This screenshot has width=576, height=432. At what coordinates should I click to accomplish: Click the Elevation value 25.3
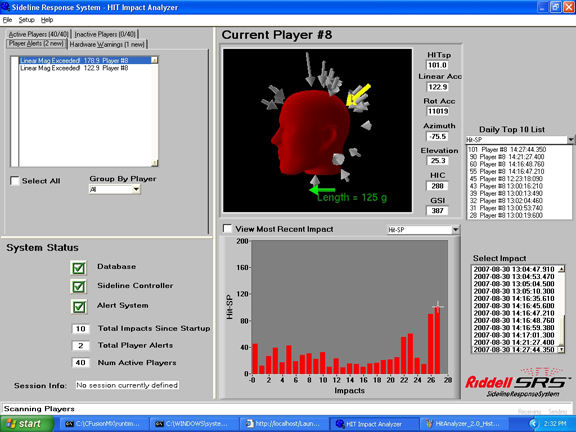coord(437,161)
